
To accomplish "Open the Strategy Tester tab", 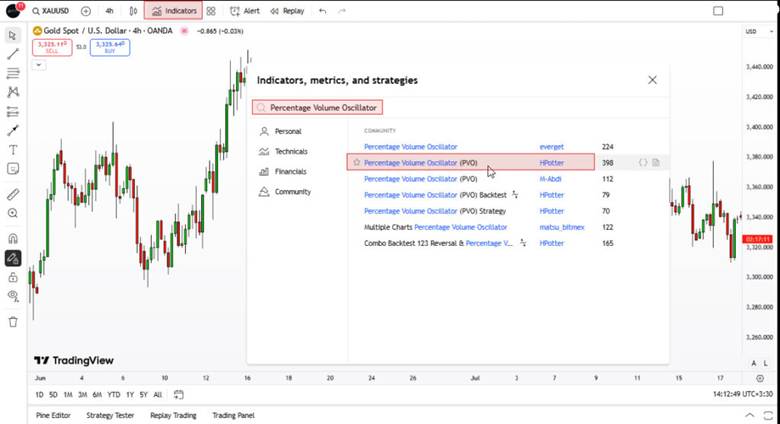I will tap(110, 415).
